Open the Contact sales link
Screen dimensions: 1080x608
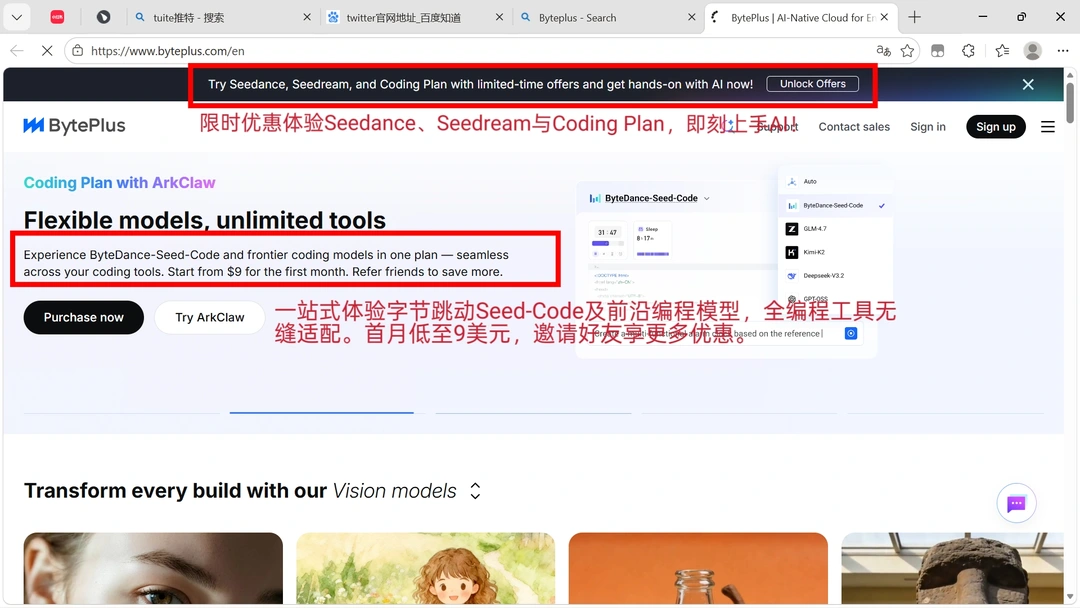pyautogui.click(x=854, y=127)
